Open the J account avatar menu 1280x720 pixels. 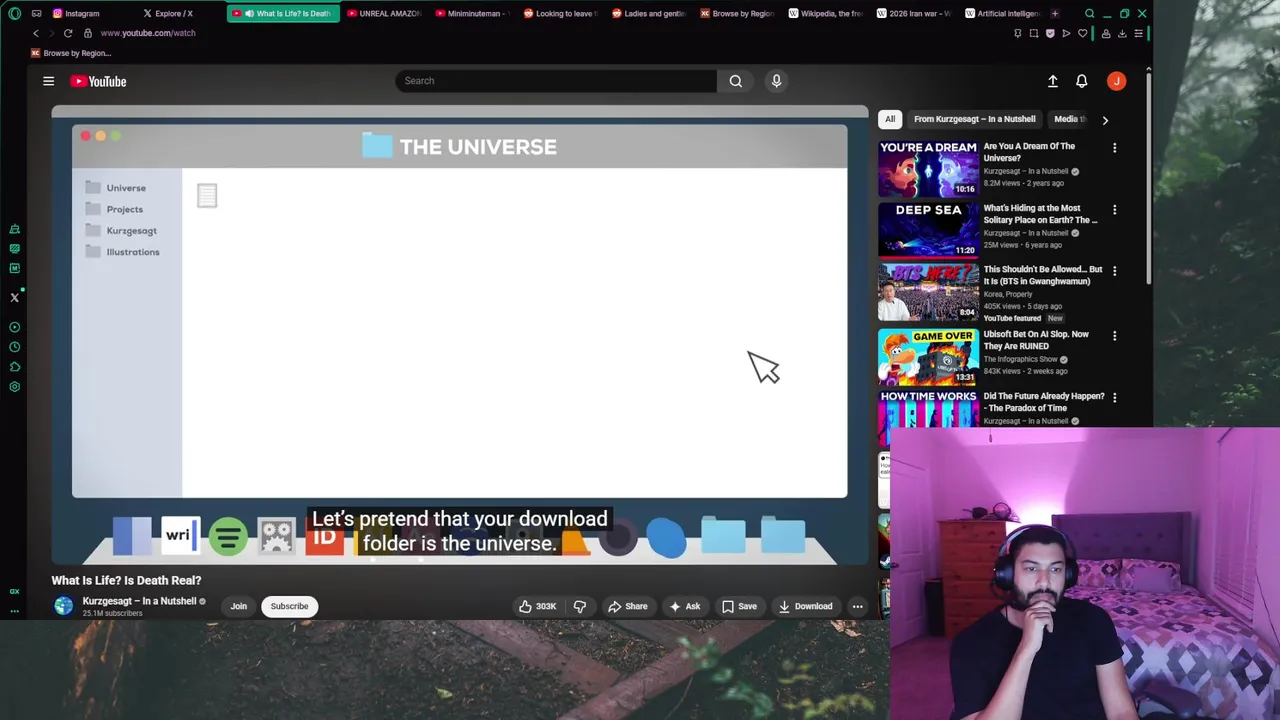pos(1116,81)
